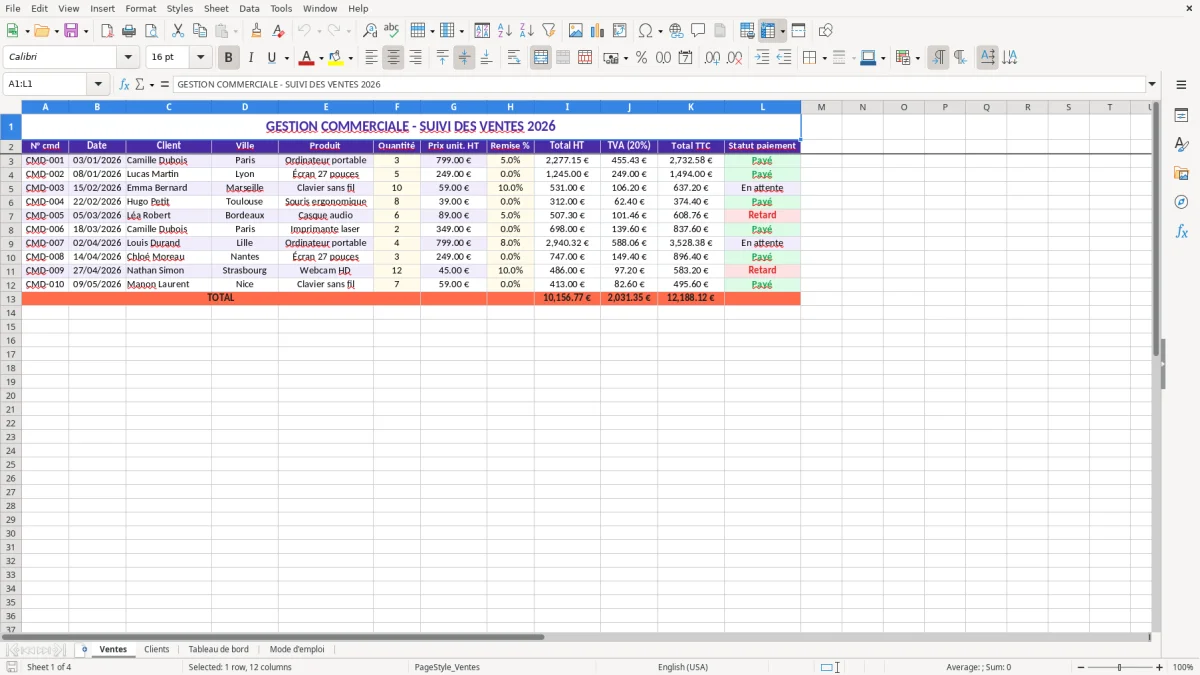Open the sidebar Gallery panel
The image size is (1200, 675).
(x=1181, y=173)
